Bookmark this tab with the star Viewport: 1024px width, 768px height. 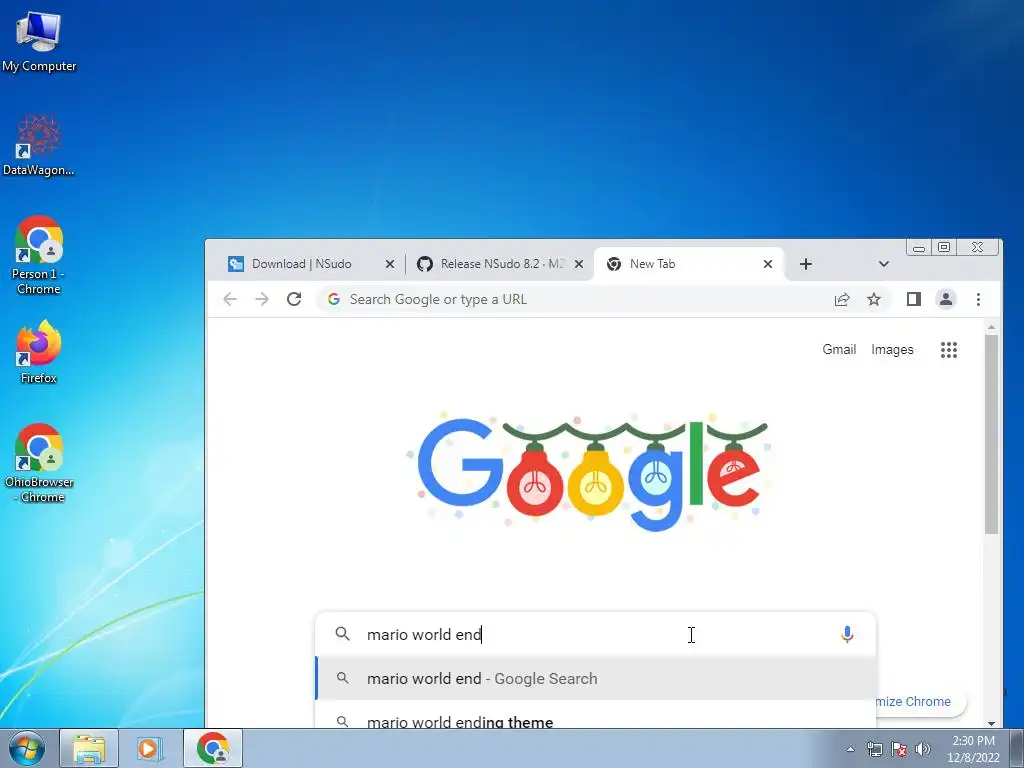[x=874, y=299]
